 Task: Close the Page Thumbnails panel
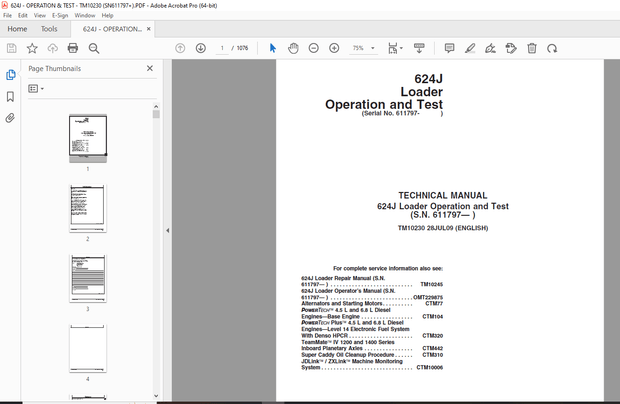coord(150,68)
